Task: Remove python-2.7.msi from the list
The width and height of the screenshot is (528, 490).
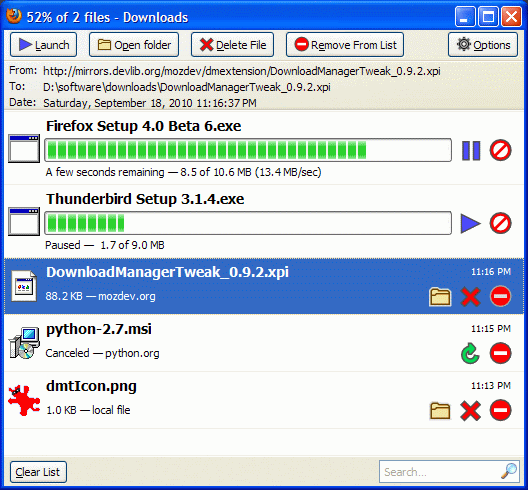Action: click(x=500, y=353)
